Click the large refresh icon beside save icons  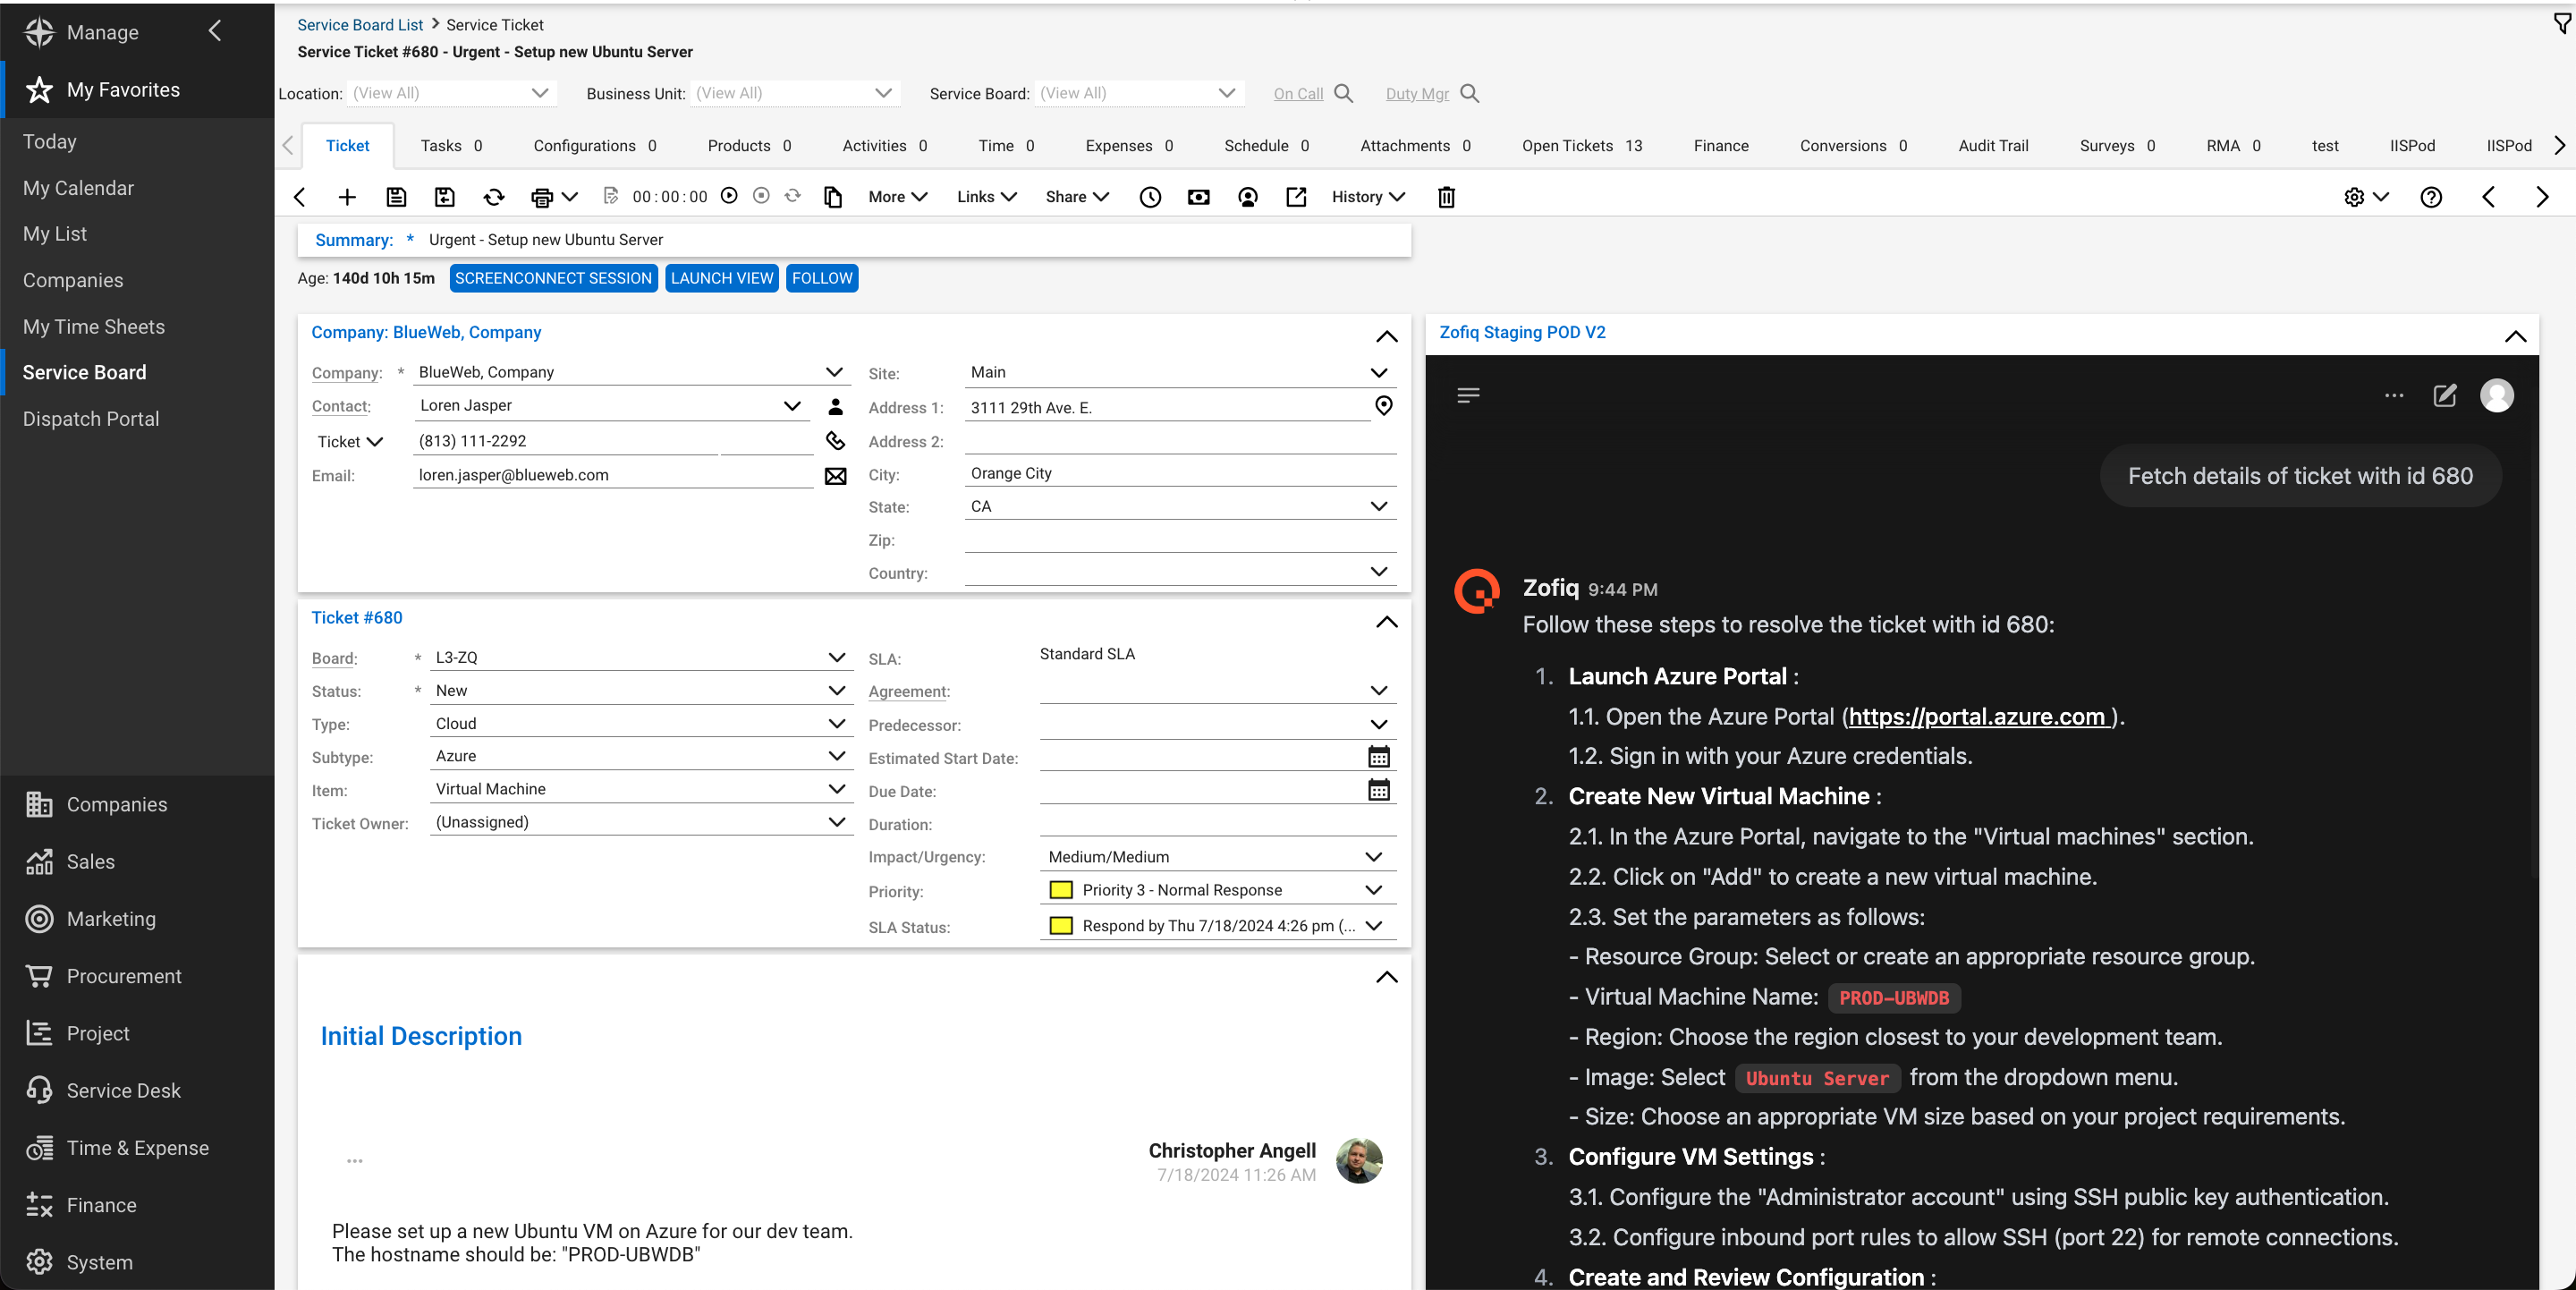494,197
